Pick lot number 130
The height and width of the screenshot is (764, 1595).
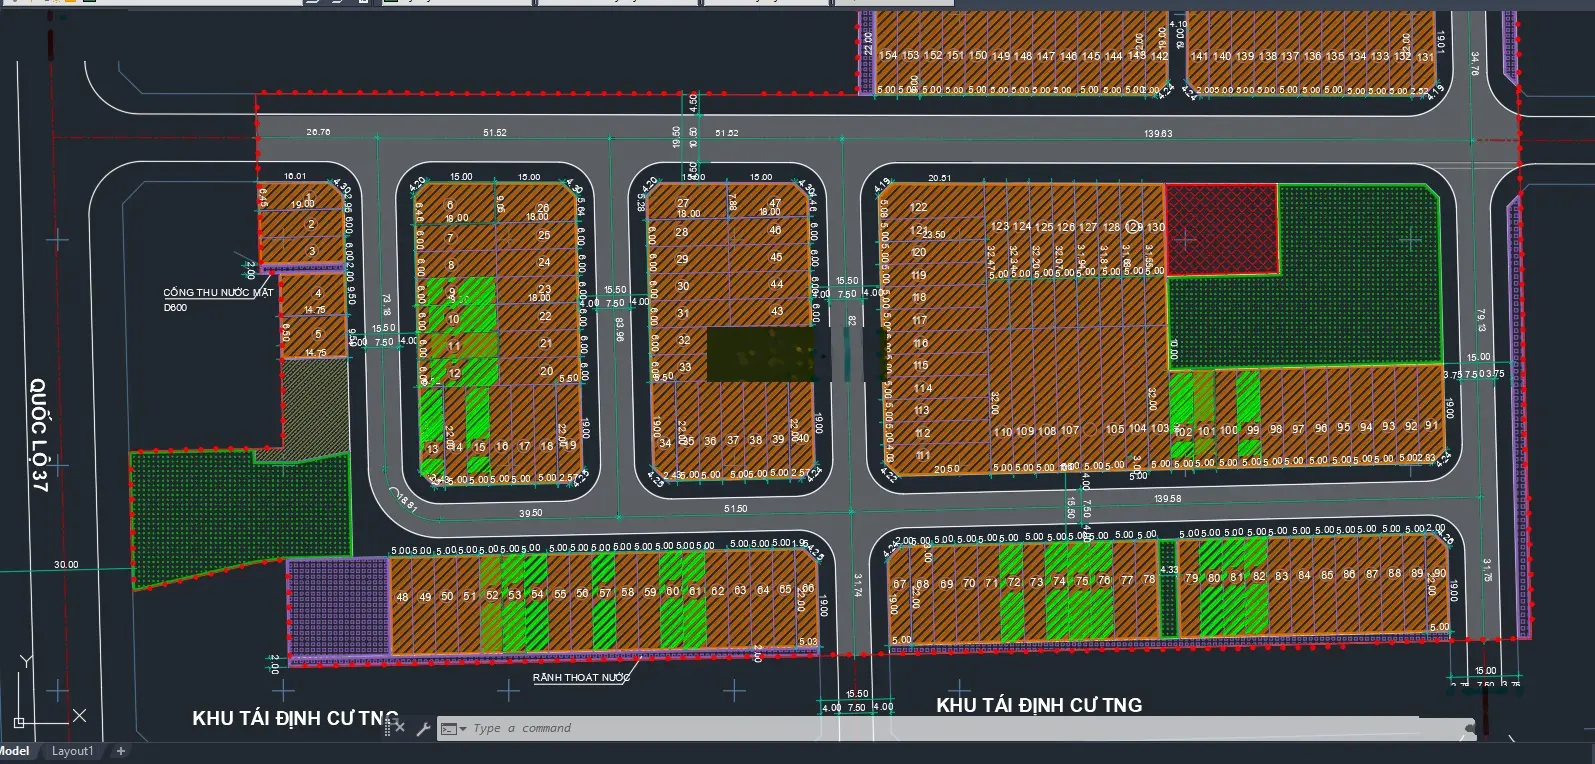[x=1155, y=228]
